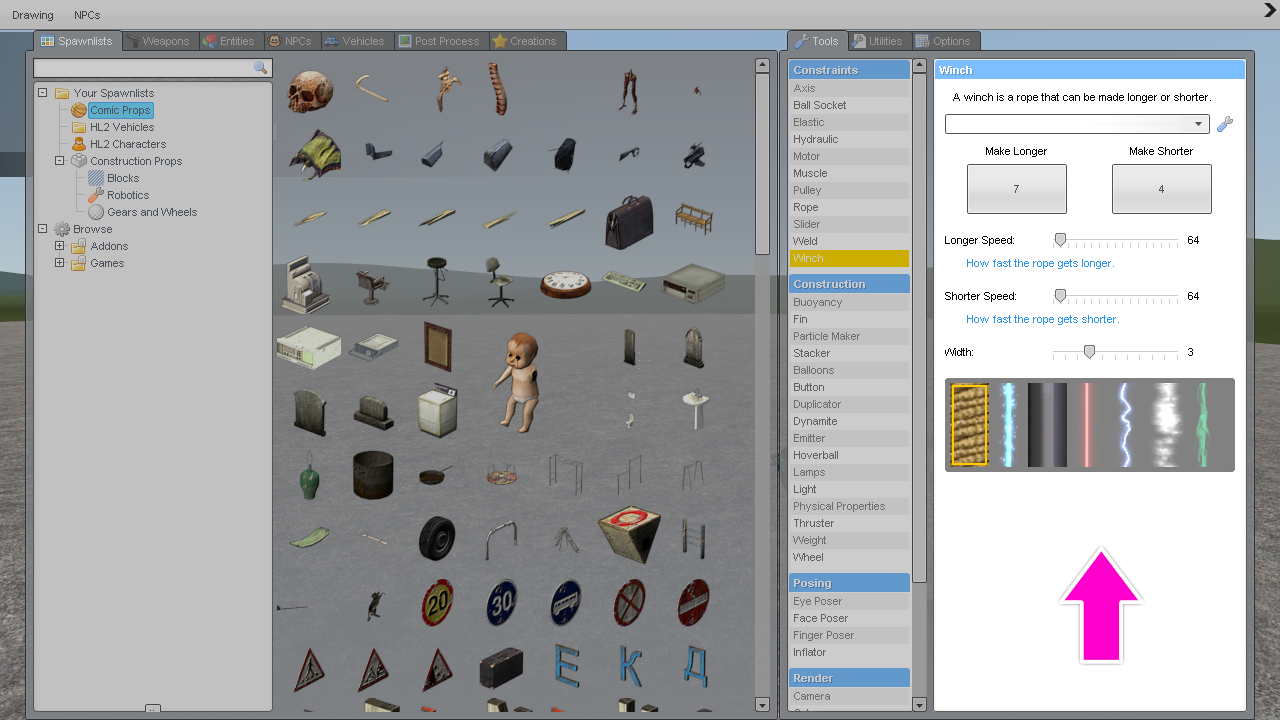The width and height of the screenshot is (1280, 720).
Task: Click the search magnifier icon
Action: pos(261,68)
